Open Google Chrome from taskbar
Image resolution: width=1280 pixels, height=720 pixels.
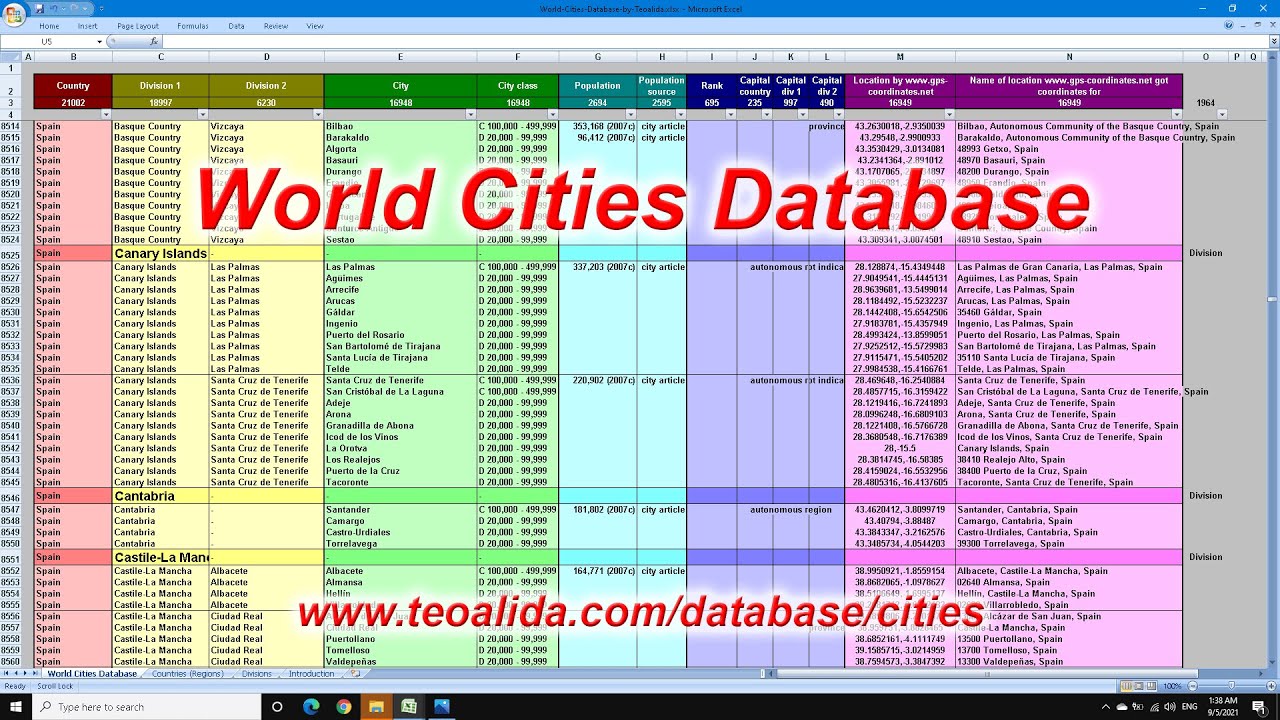point(344,707)
